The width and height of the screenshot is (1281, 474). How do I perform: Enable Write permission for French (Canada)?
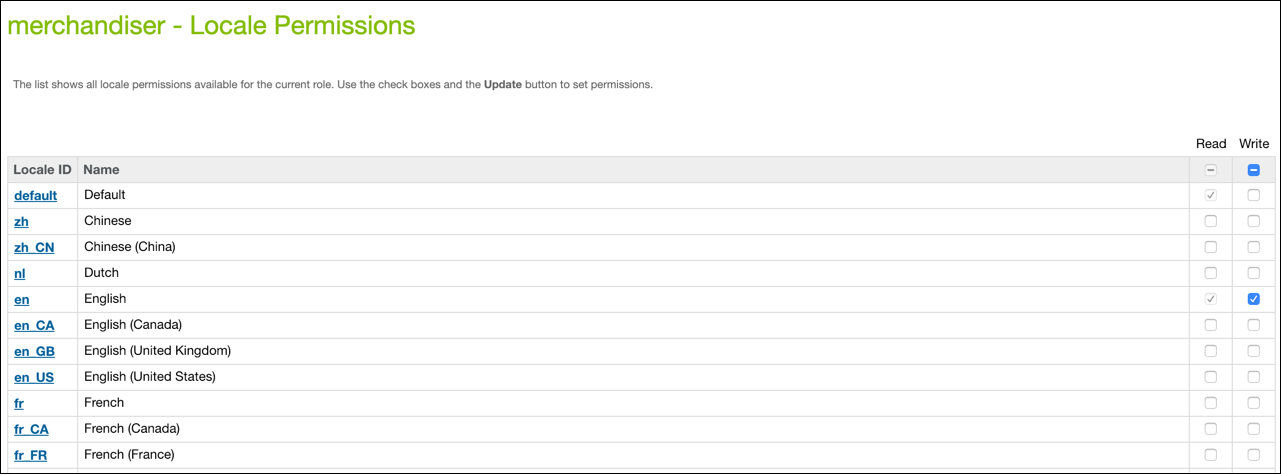click(1254, 429)
